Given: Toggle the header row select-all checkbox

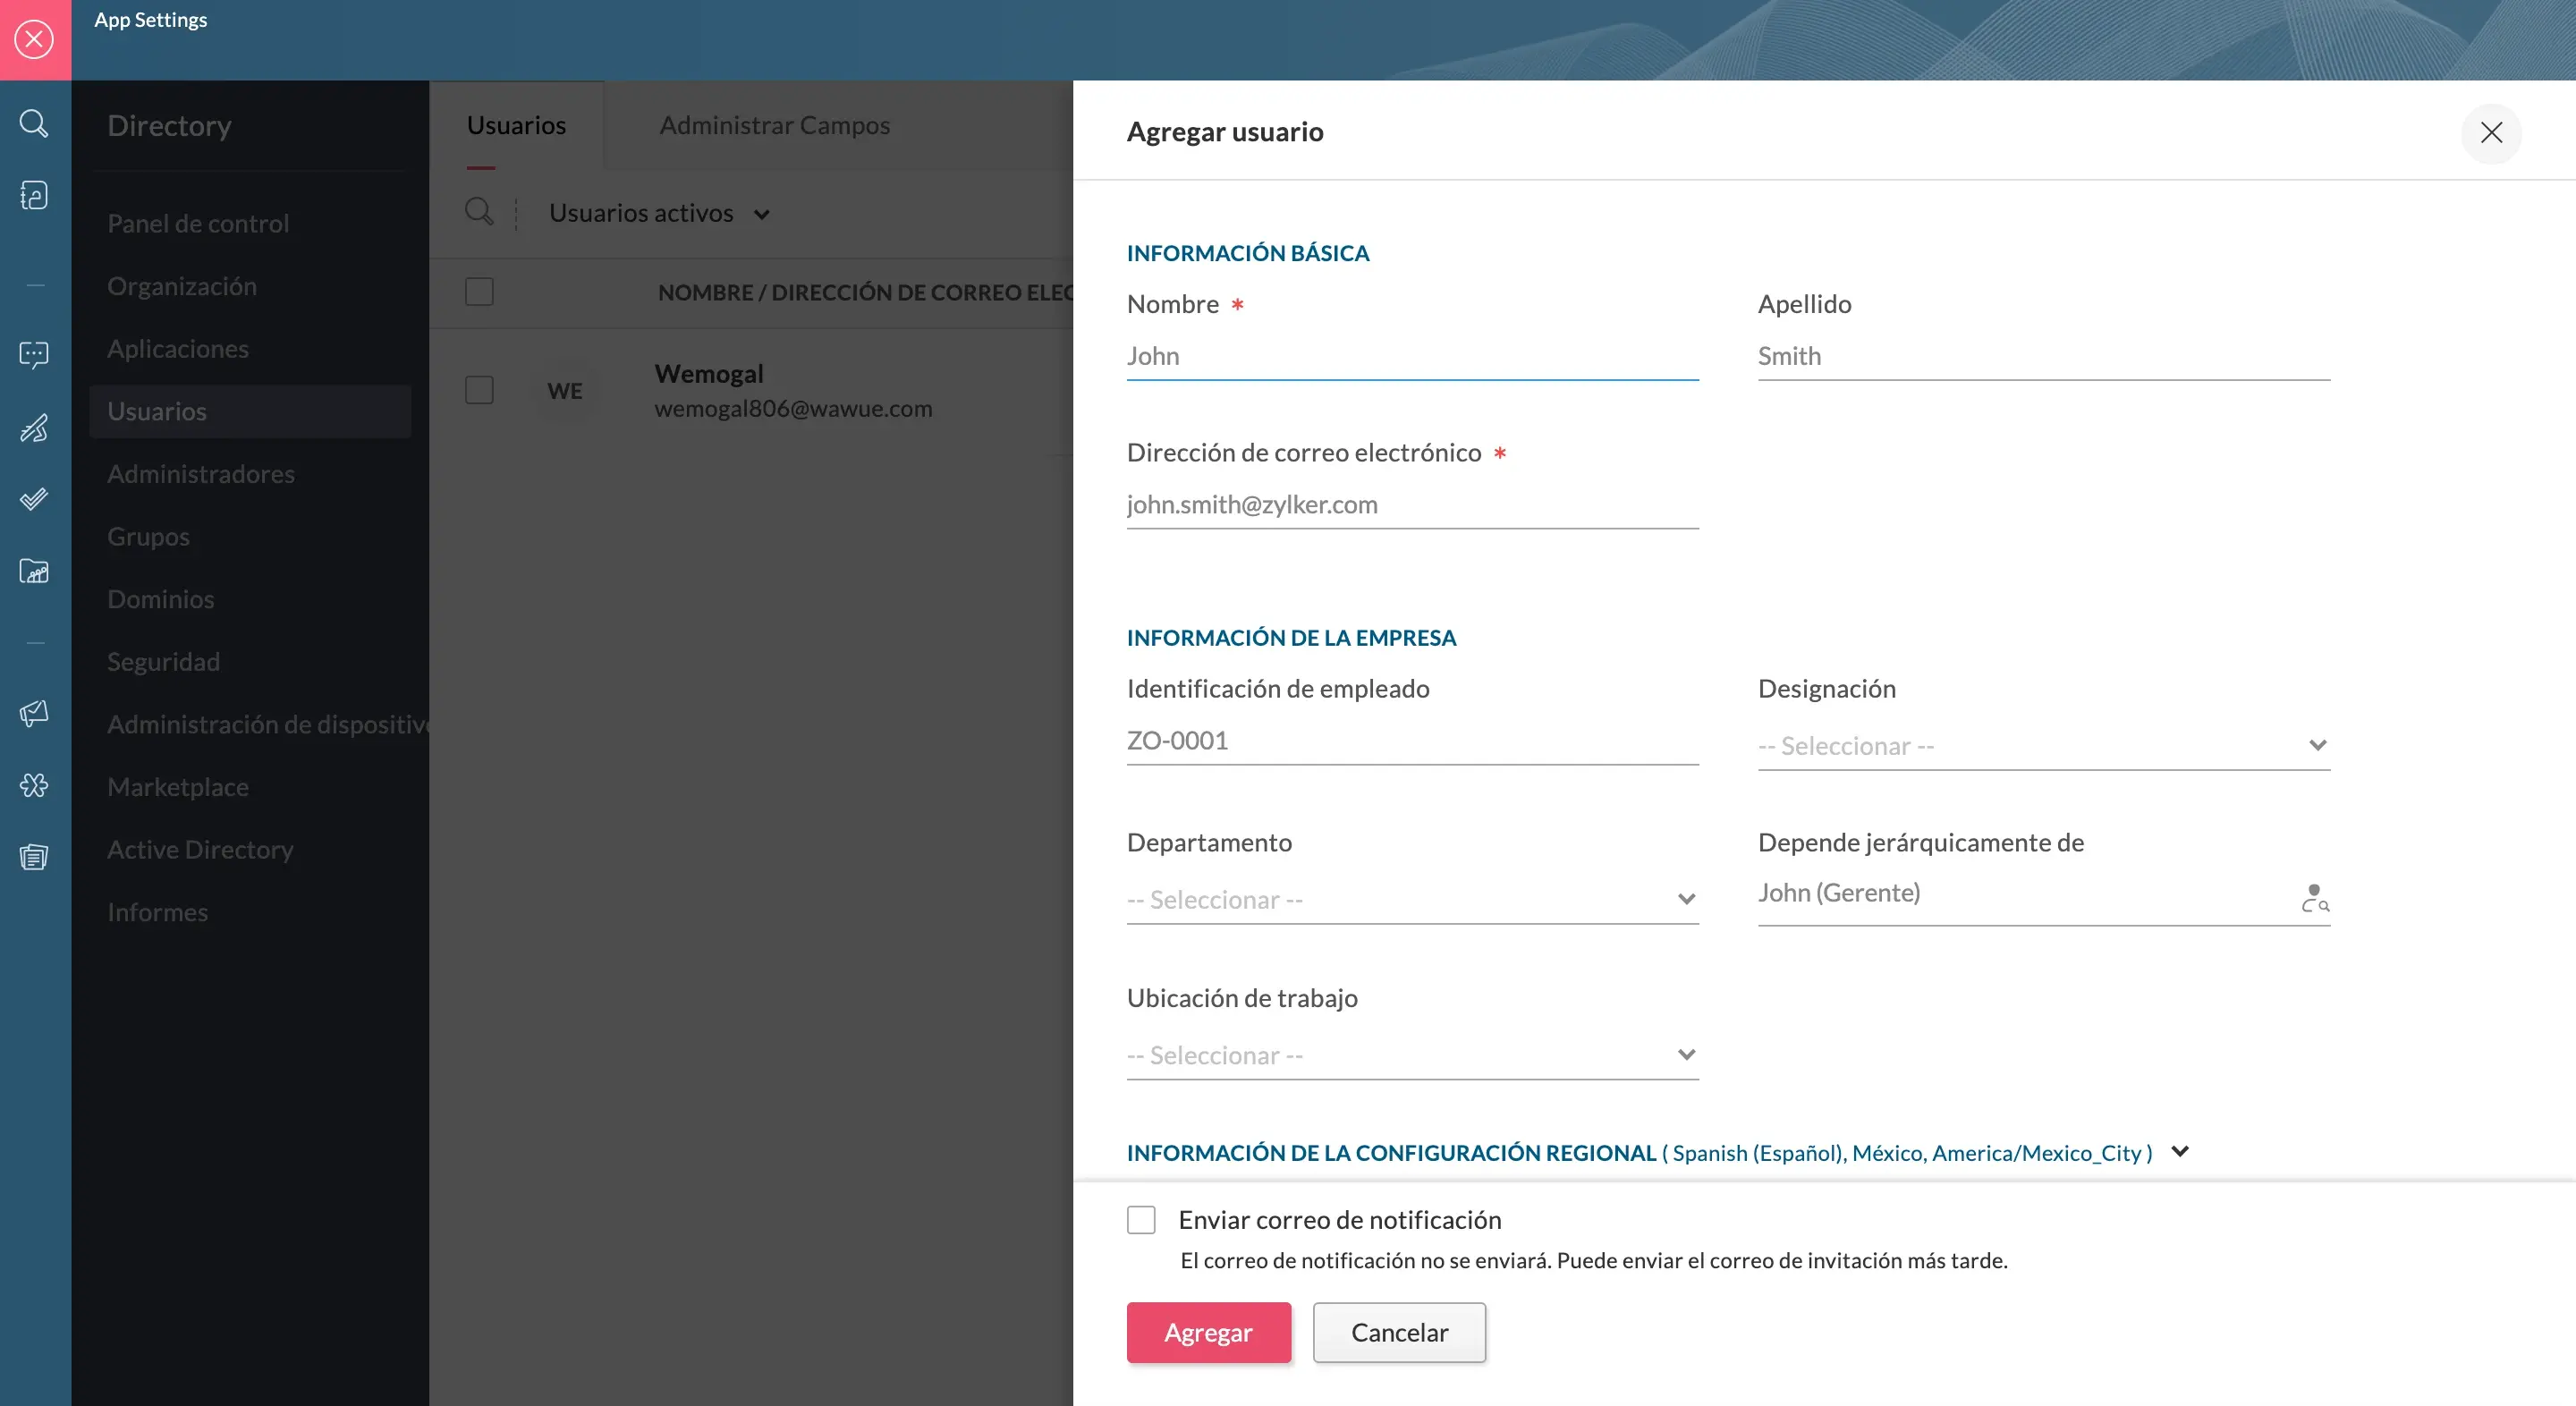Looking at the screenshot, I should [x=481, y=291].
